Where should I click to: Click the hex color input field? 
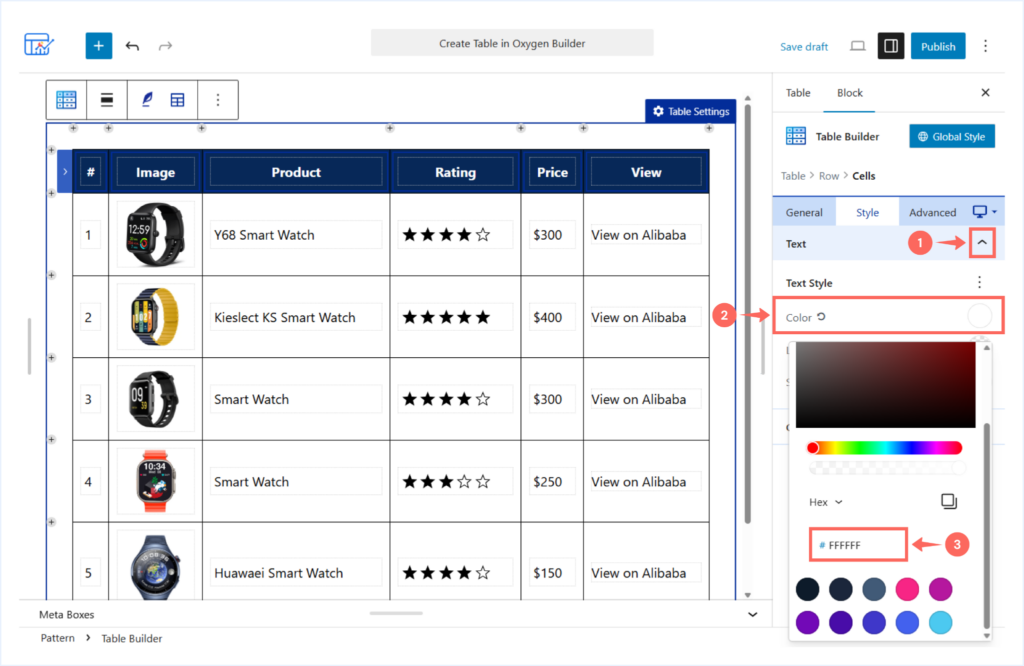click(857, 545)
